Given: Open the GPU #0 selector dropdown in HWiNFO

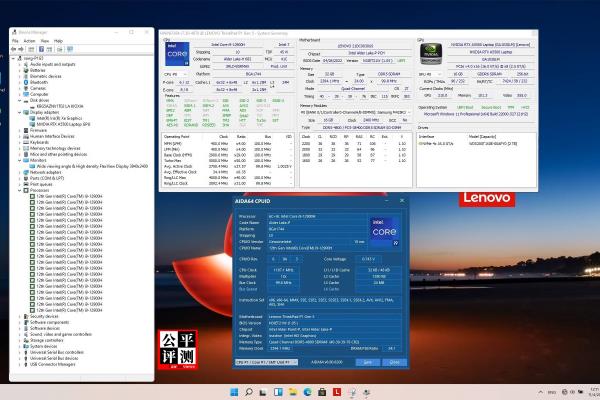Looking at the screenshot, I should tap(431, 74).
